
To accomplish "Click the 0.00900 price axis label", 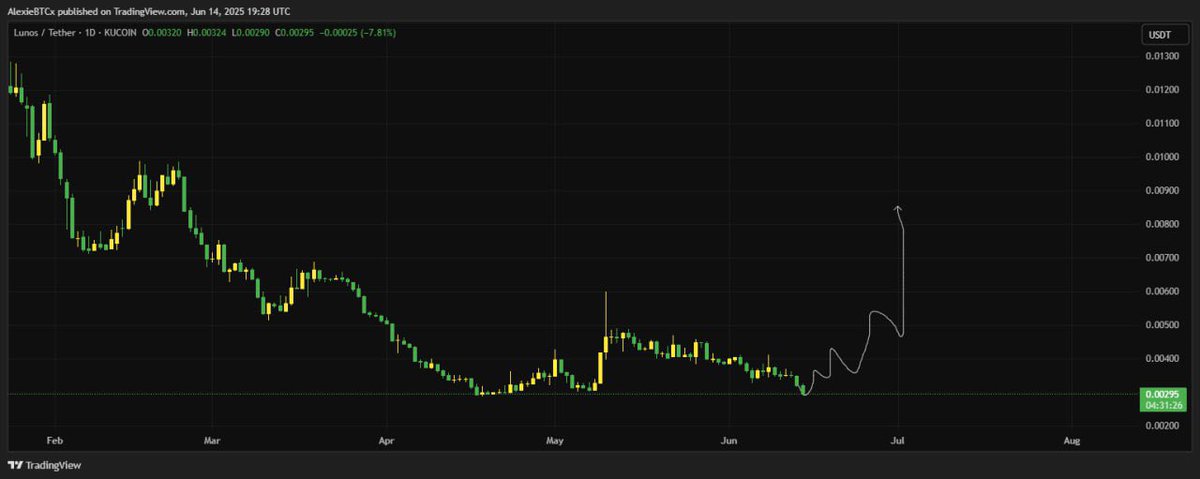I will [x=1162, y=191].
